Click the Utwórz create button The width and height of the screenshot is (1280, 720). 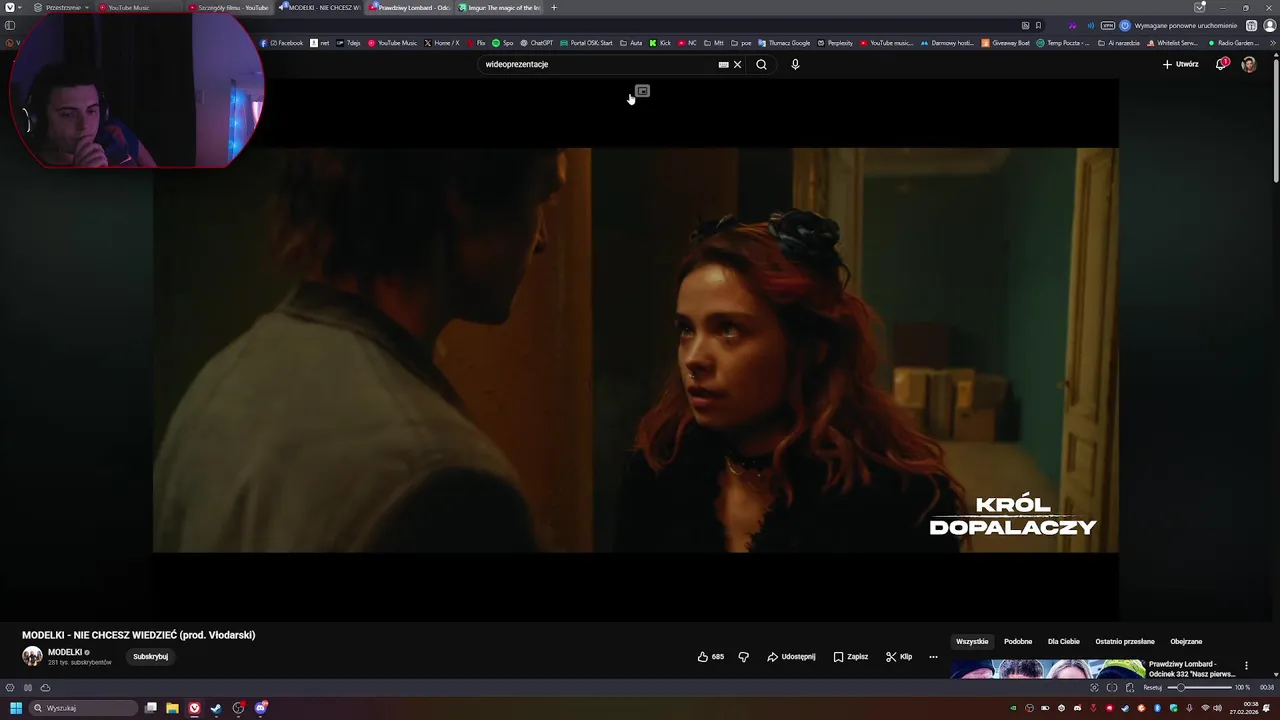(1180, 64)
